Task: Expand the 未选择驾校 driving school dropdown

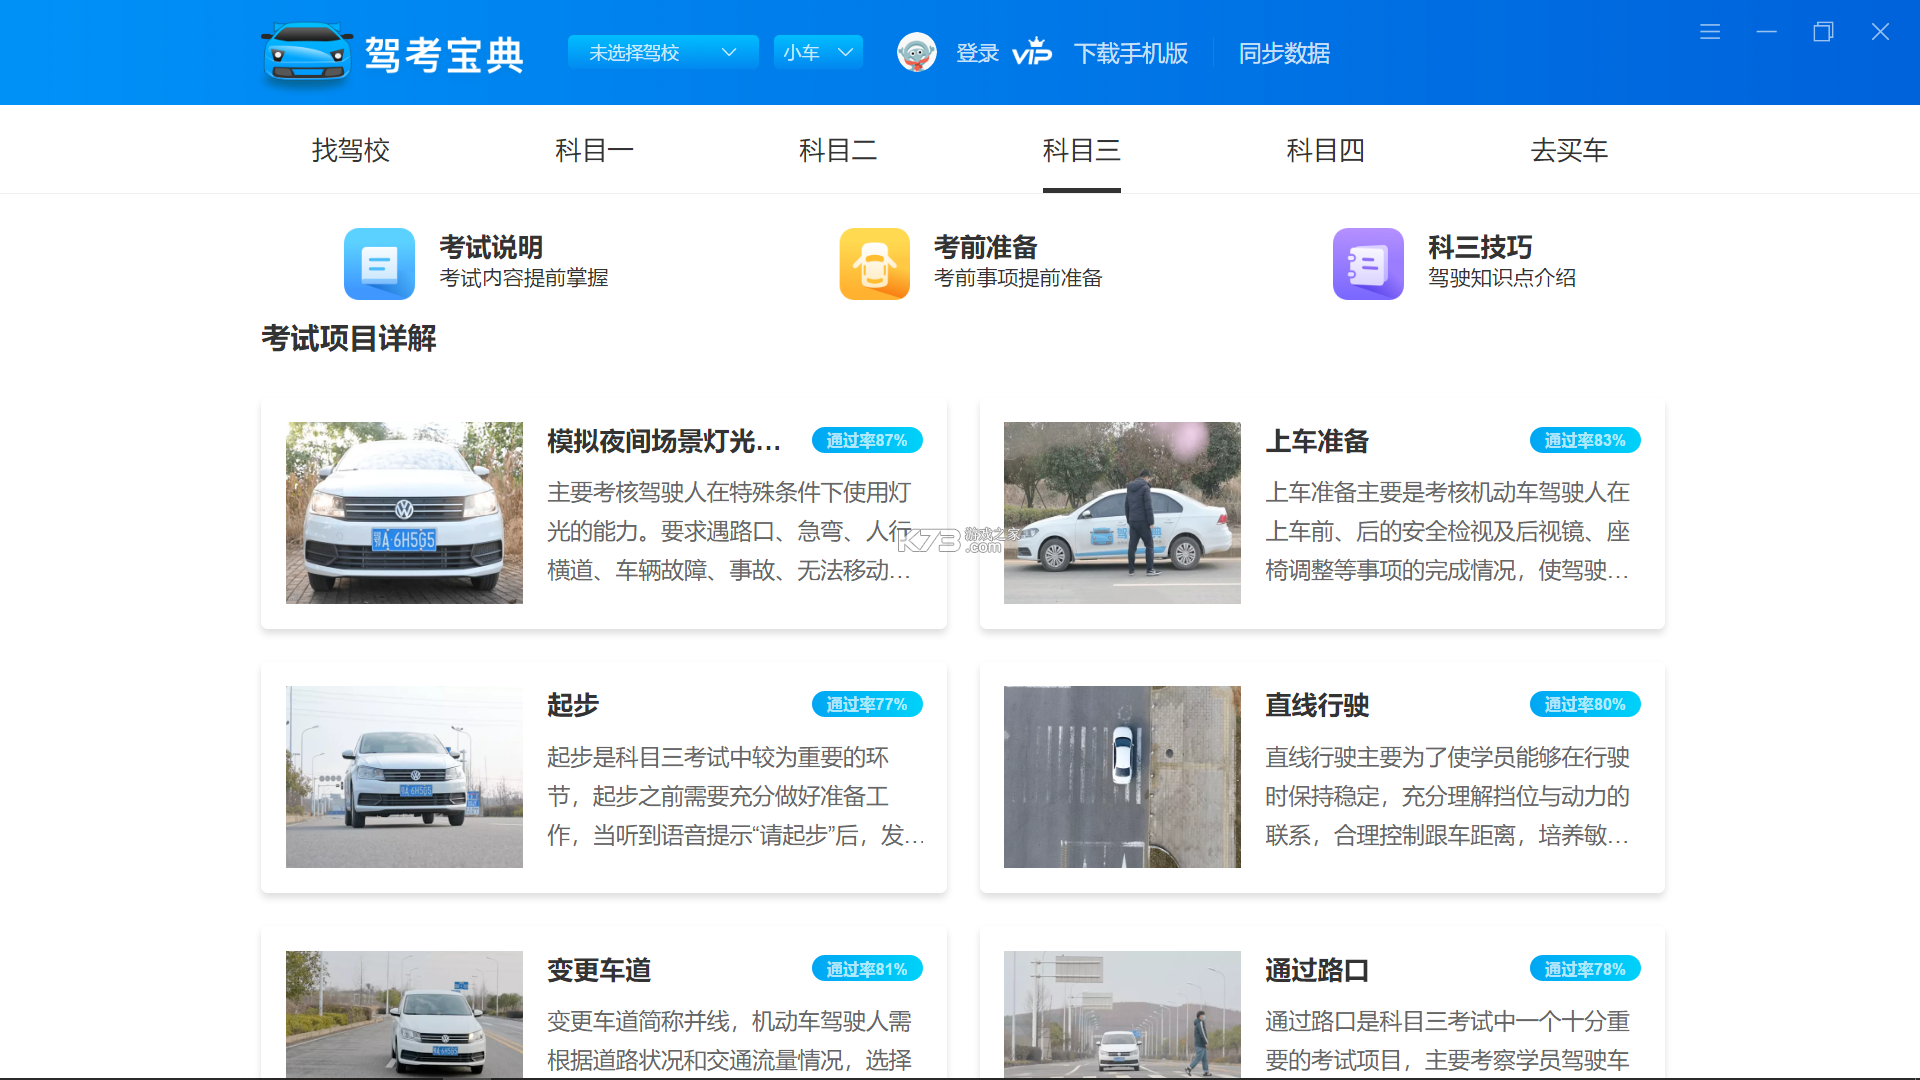Action: pyautogui.click(x=663, y=52)
